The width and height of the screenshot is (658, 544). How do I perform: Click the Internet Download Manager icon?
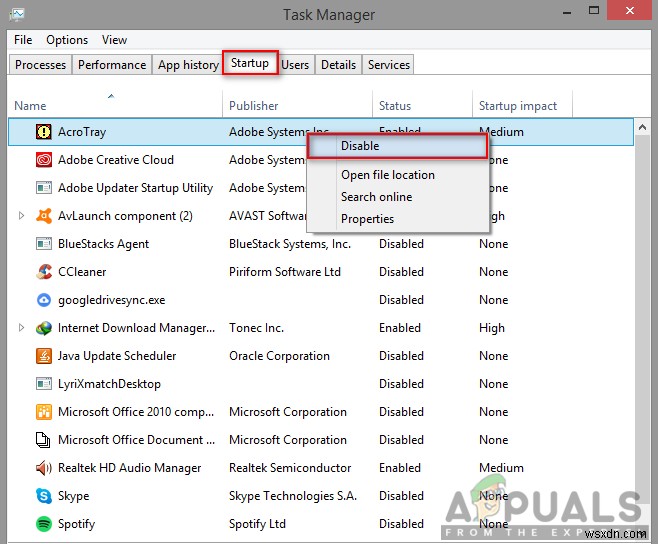tap(44, 328)
